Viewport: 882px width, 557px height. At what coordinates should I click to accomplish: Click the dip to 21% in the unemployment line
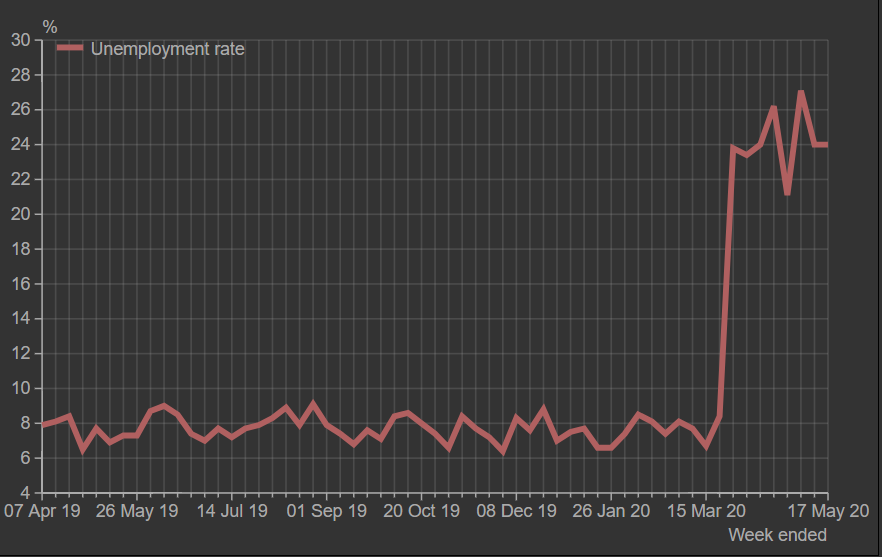pyautogui.click(x=787, y=195)
